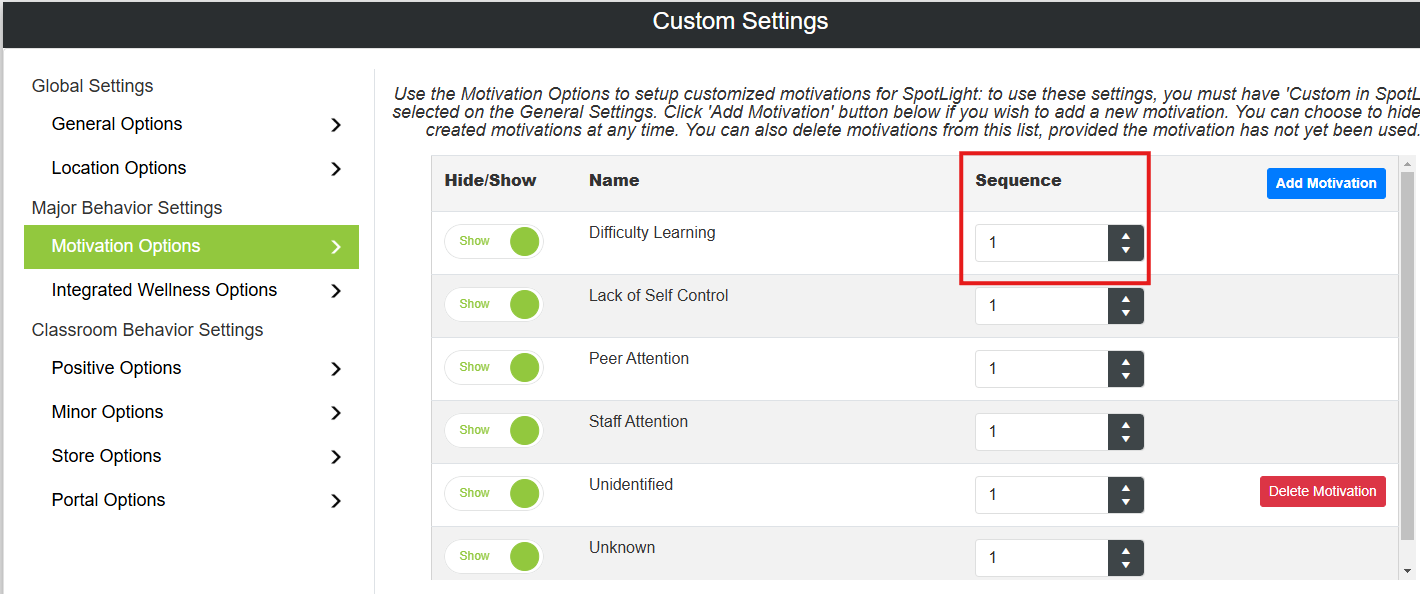Click the chevron next to Location Options
This screenshot has height=594, width=1420.
(x=336, y=169)
